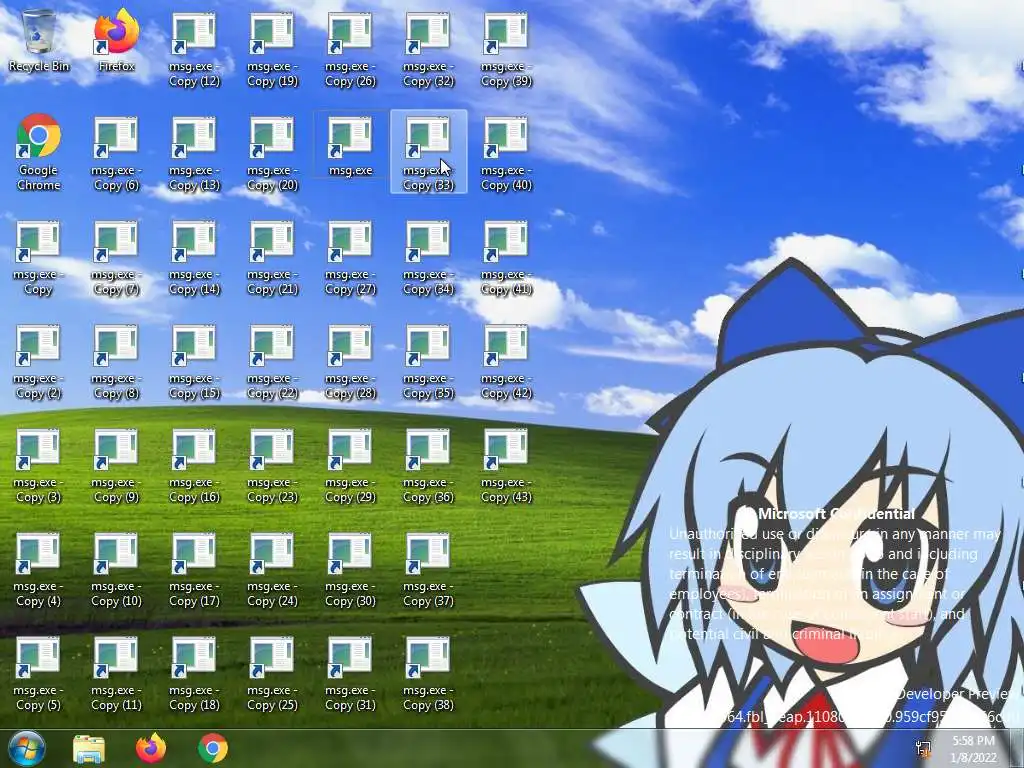Select msg.exe - Copy (35) shortcut
The height and width of the screenshot is (768, 1024).
pyautogui.click(x=428, y=361)
